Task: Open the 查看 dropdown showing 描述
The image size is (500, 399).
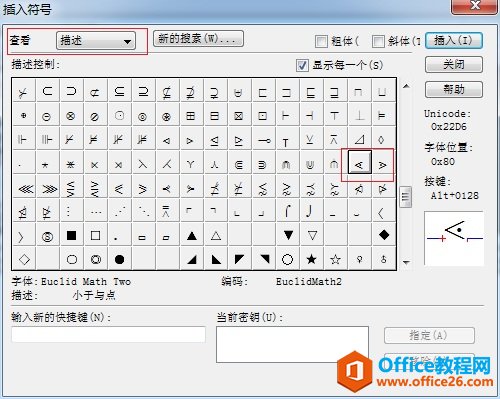Action: coord(96,41)
